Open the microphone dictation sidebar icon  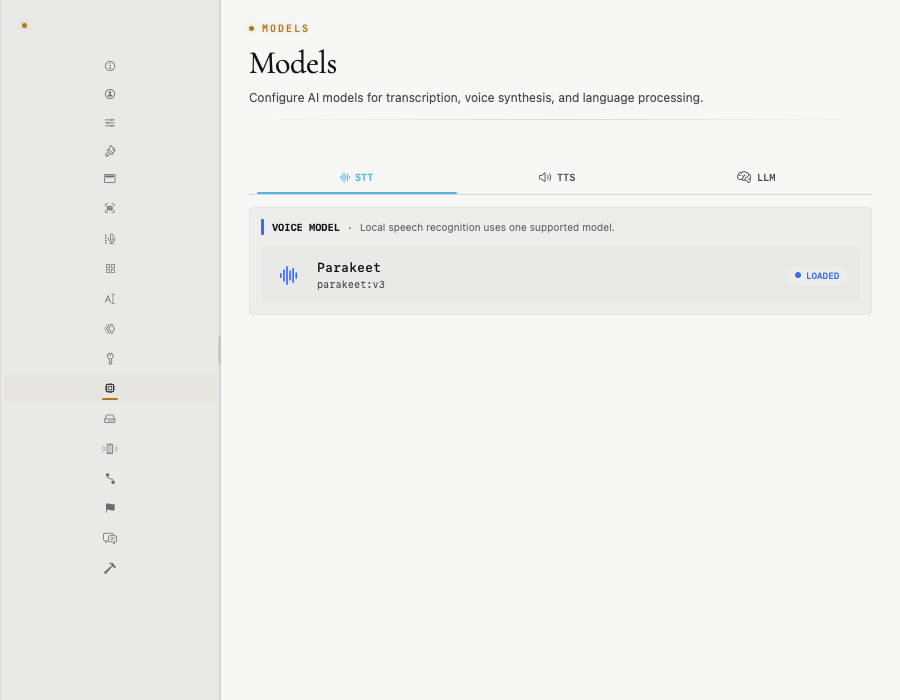110,239
